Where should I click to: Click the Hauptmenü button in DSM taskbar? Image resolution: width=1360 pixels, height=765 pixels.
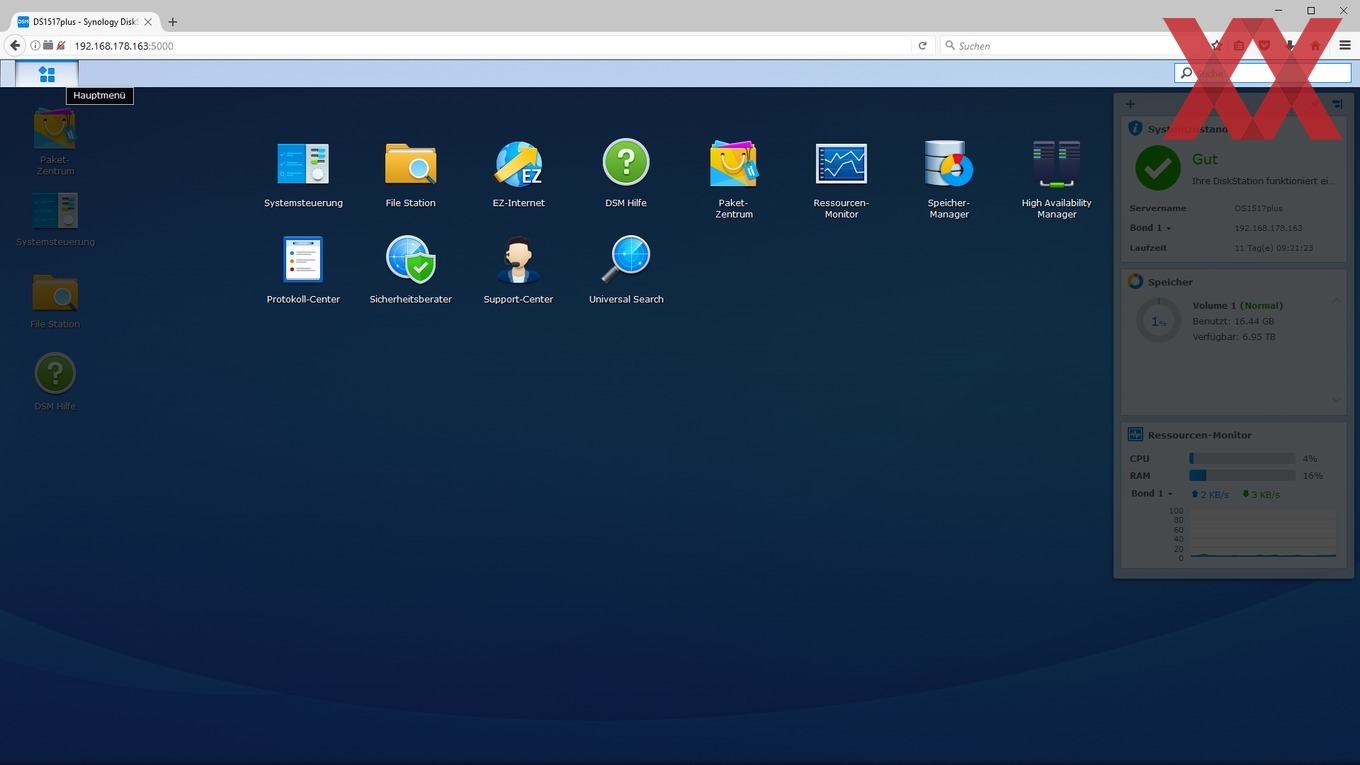point(47,74)
